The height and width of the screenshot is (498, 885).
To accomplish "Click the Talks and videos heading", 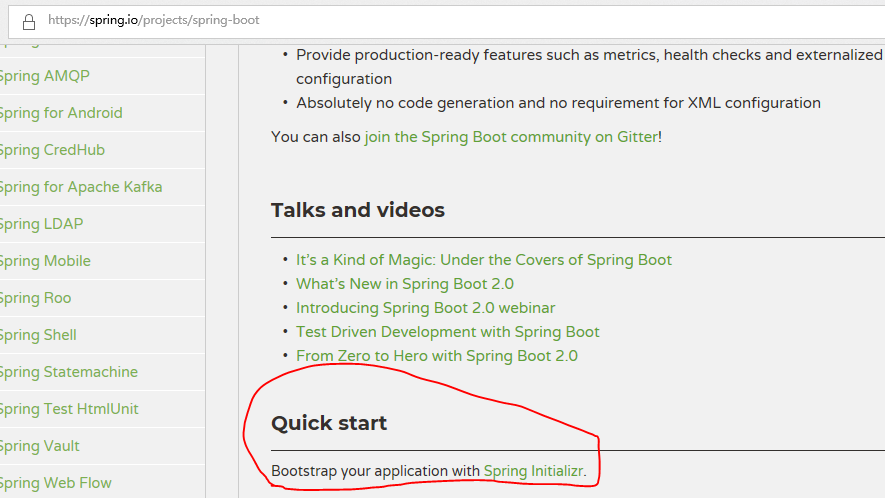I will tap(358, 210).
